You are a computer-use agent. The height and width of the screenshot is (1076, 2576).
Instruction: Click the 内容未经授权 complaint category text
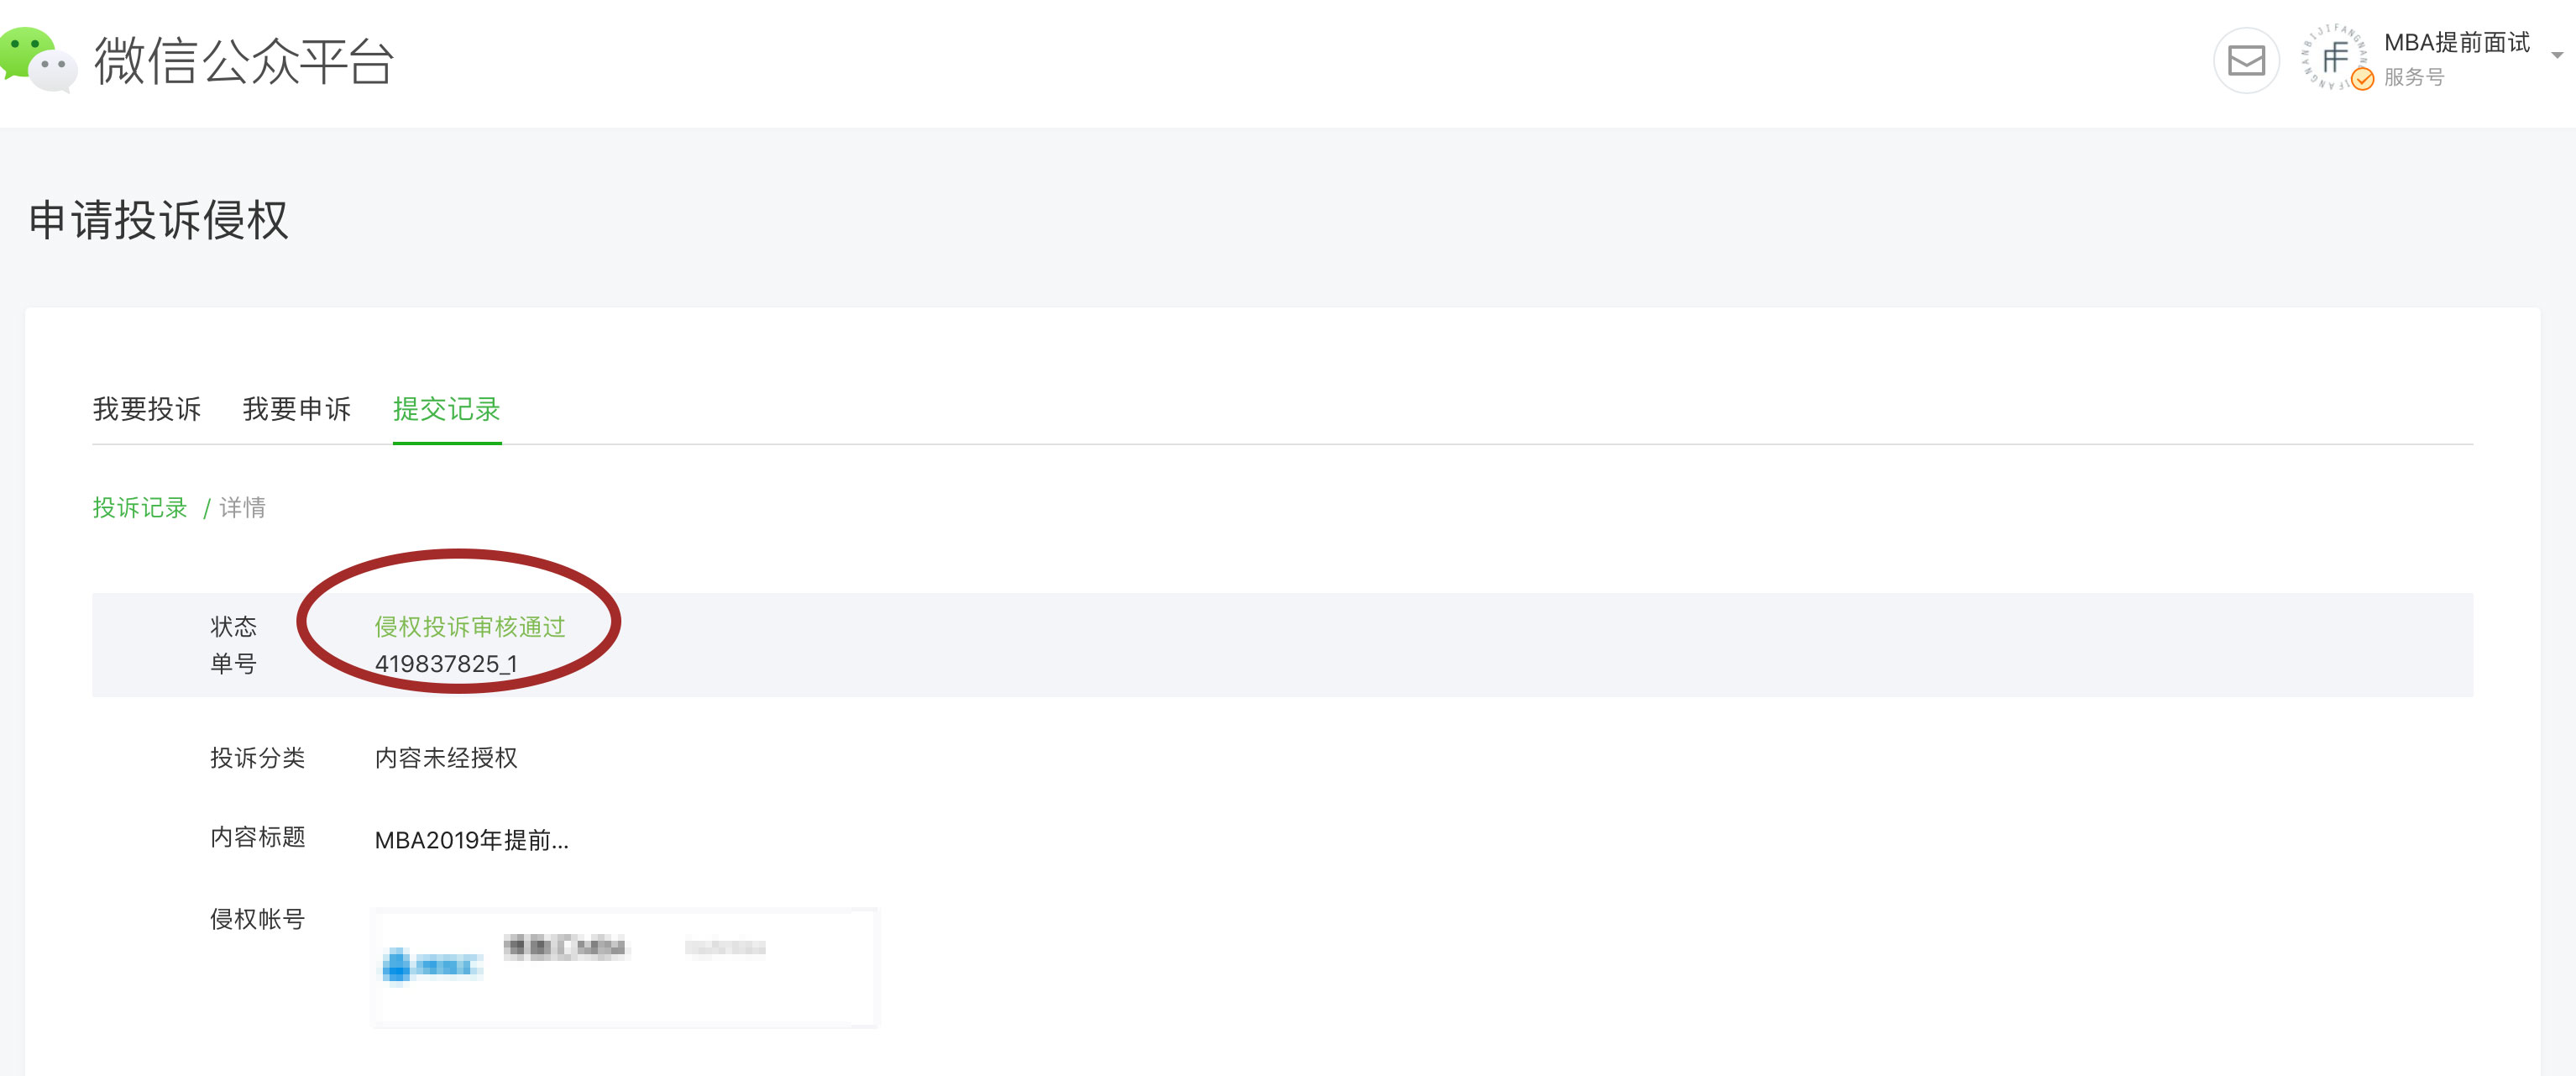446,758
